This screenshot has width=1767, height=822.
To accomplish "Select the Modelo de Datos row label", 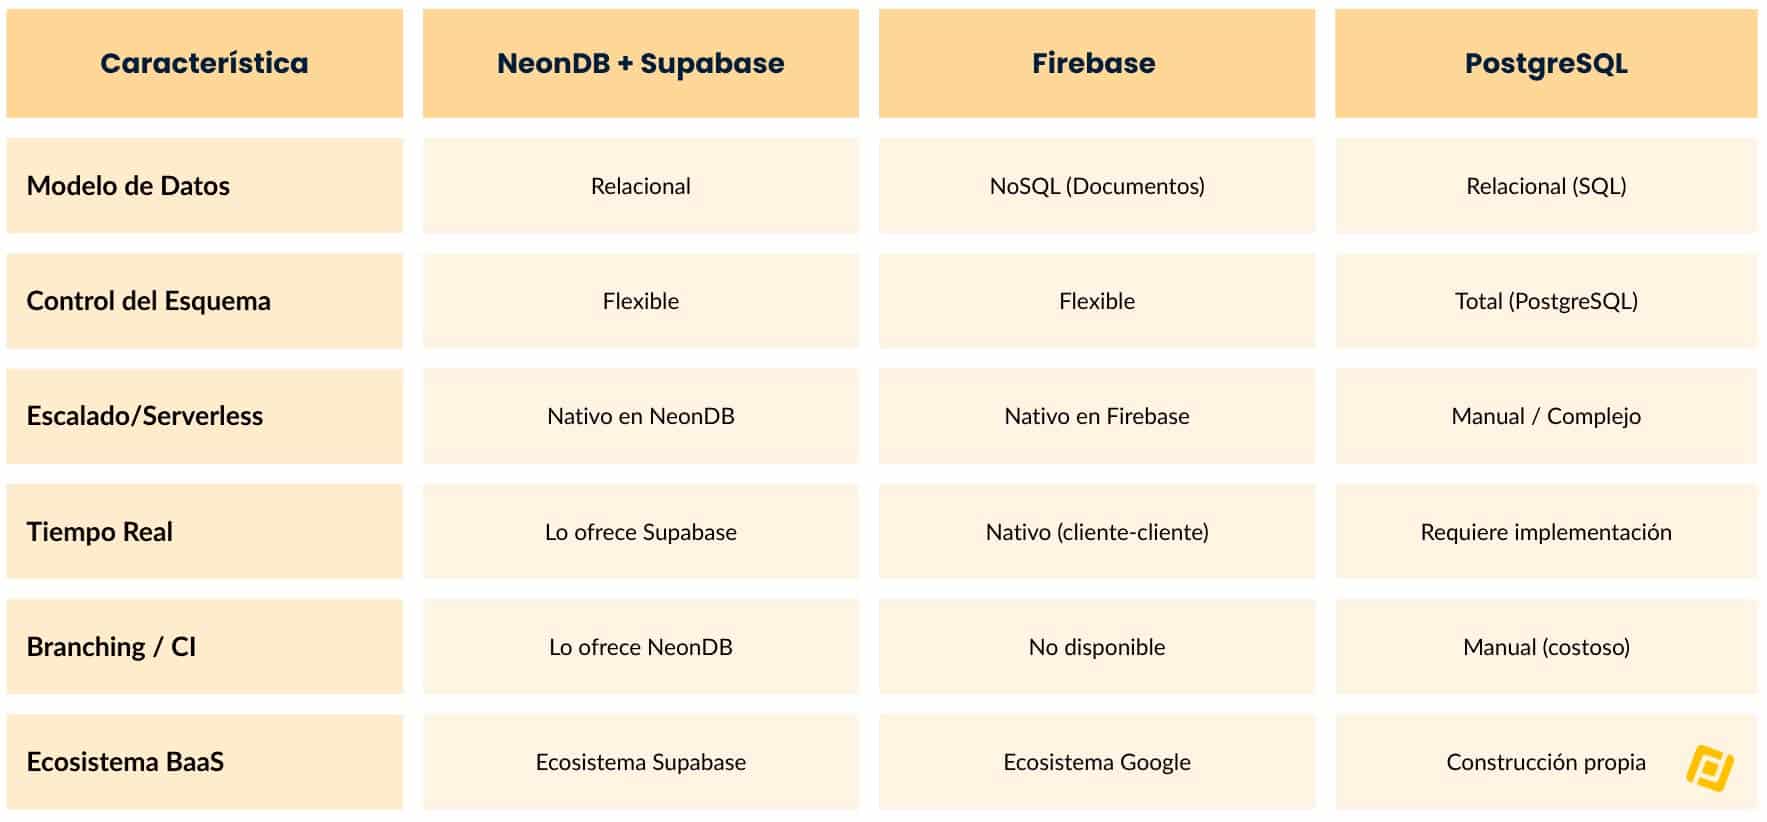I will (204, 186).
